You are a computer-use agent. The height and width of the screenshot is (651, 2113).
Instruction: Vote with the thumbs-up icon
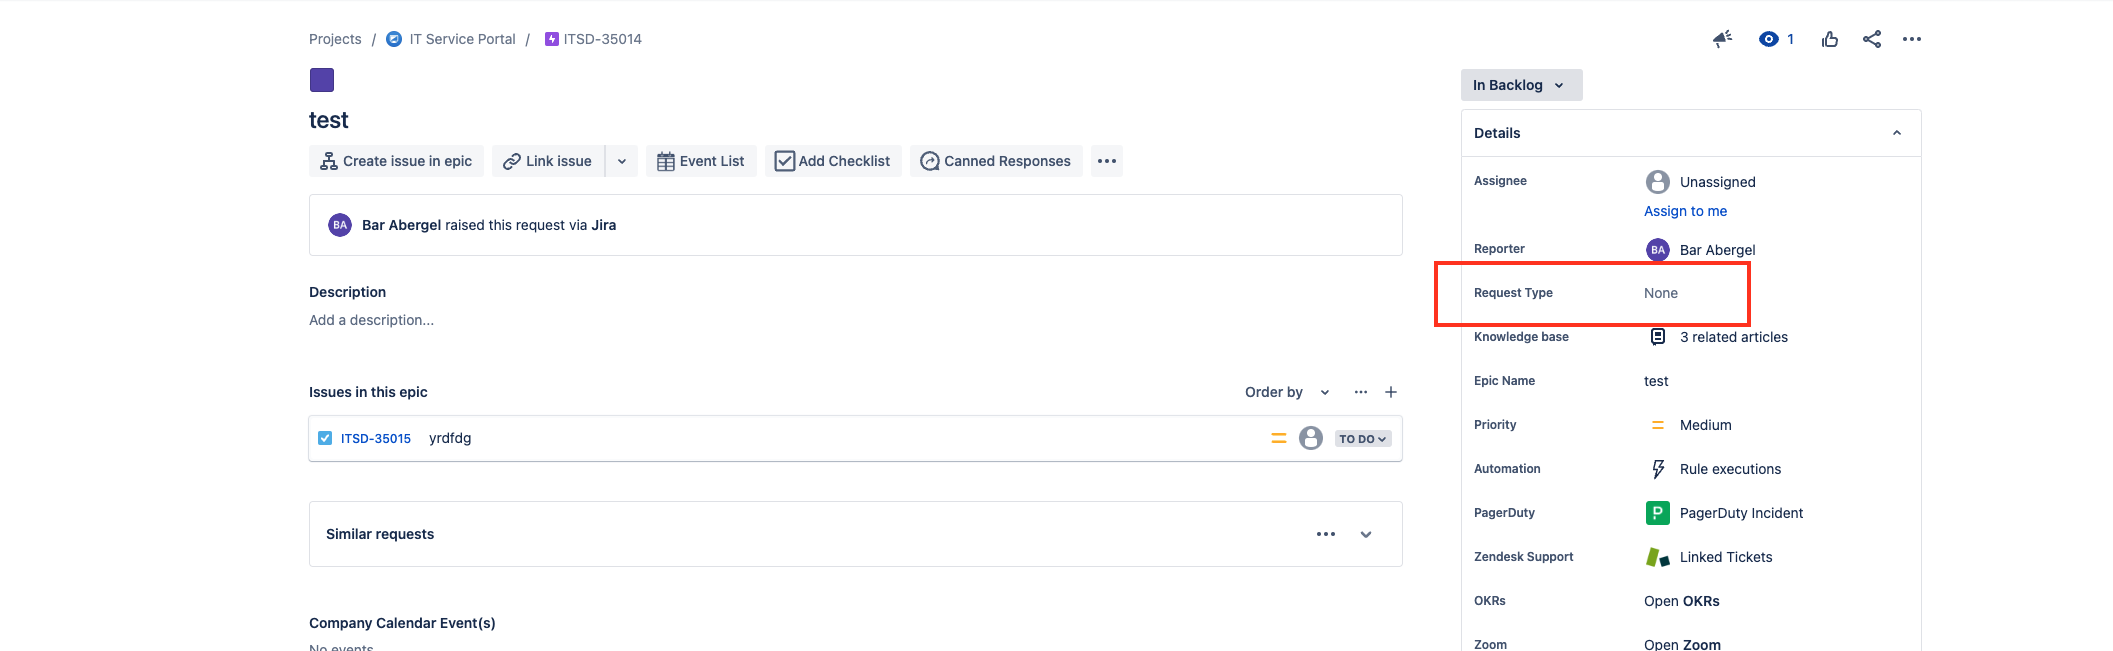[1830, 39]
